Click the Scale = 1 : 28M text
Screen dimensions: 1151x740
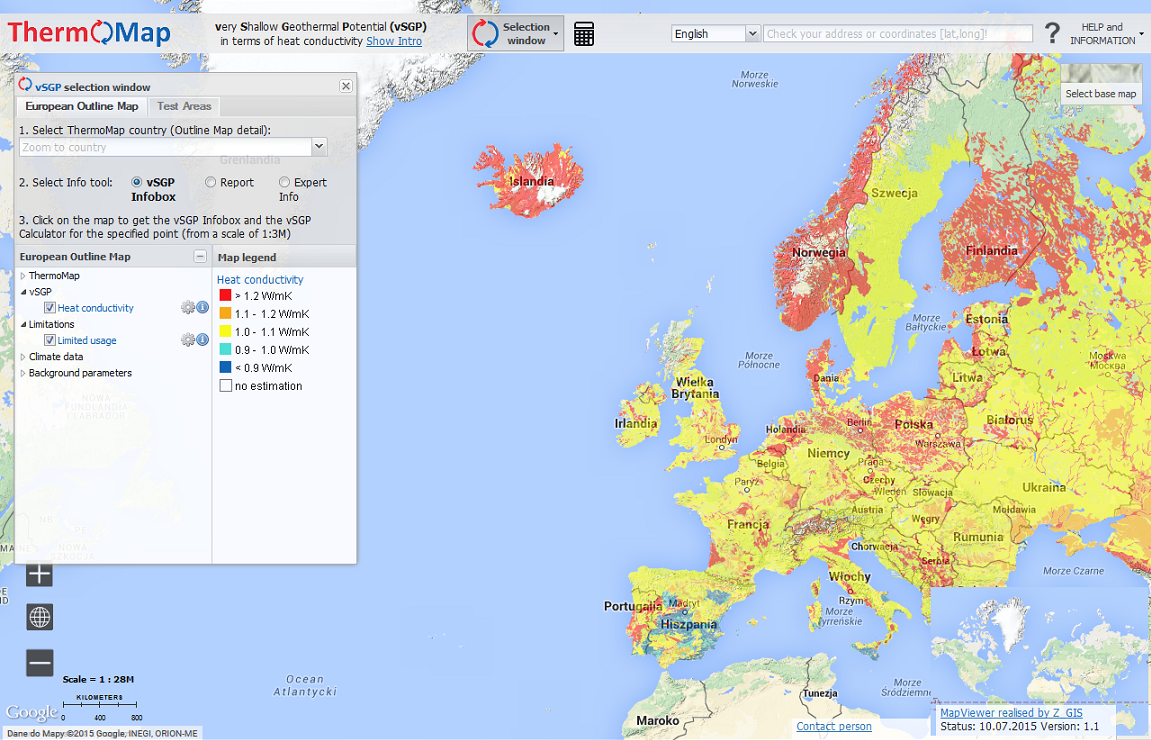(x=98, y=679)
